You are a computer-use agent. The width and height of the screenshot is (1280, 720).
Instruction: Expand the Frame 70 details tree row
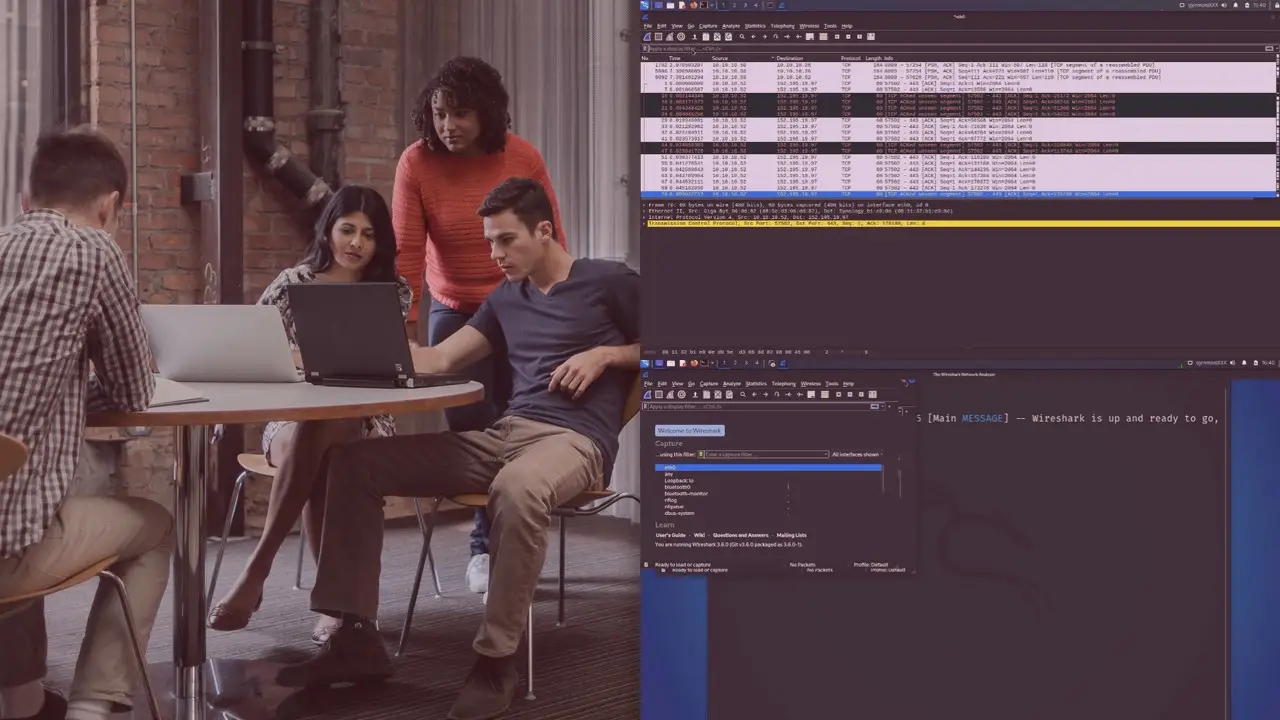click(644, 205)
